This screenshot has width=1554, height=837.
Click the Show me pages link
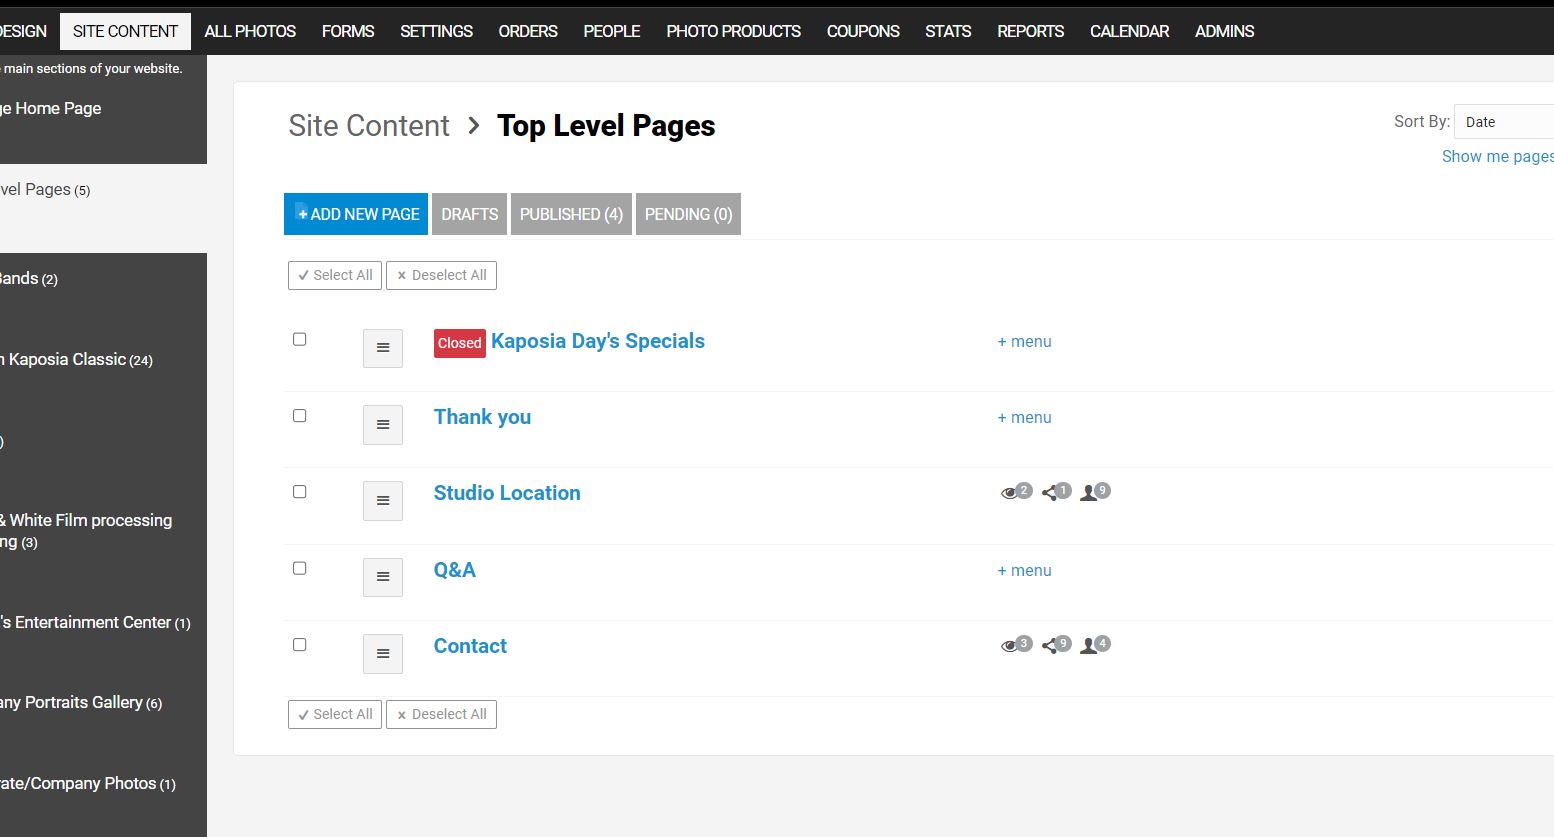[1498, 156]
